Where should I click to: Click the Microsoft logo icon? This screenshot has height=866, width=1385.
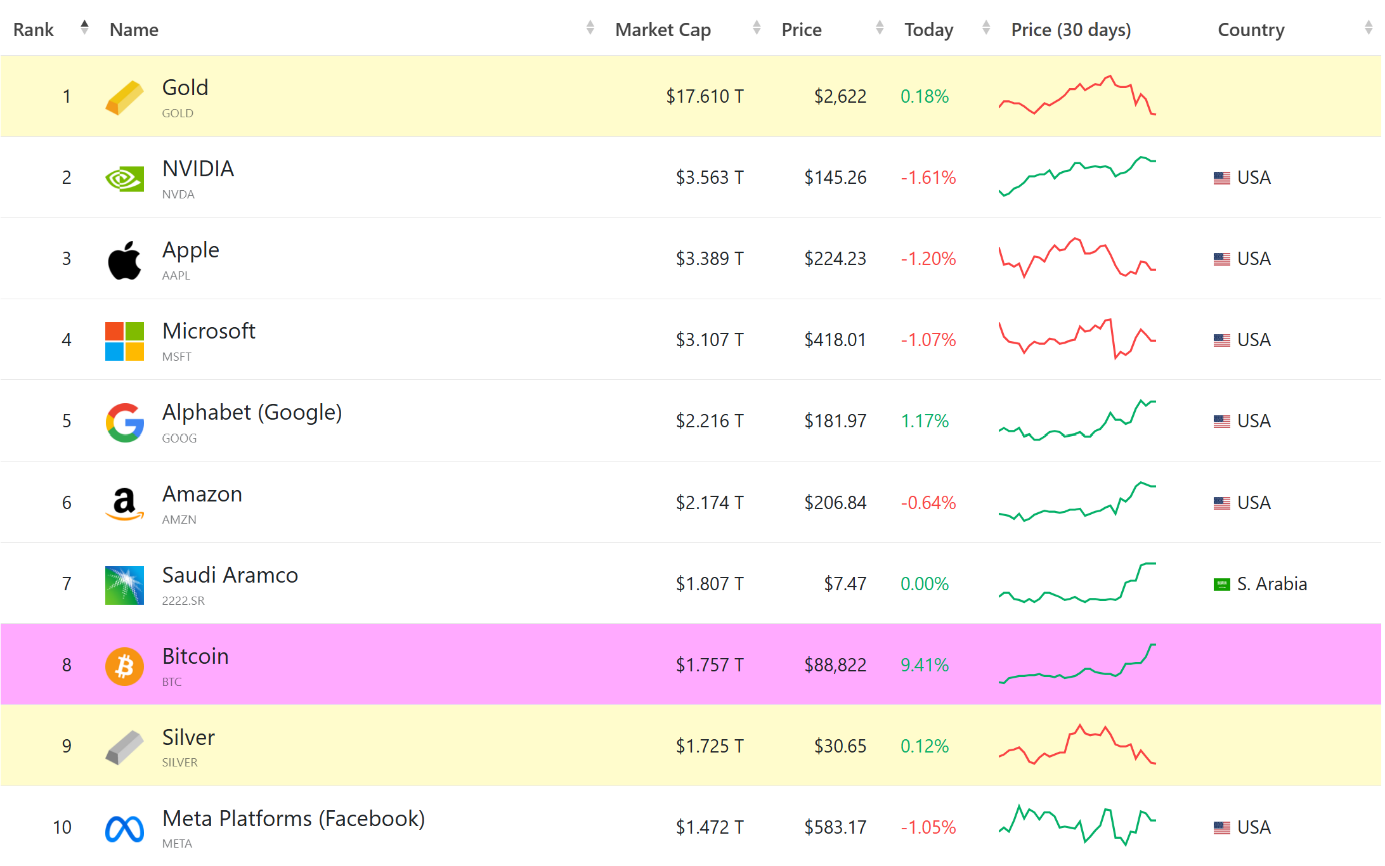point(124,341)
